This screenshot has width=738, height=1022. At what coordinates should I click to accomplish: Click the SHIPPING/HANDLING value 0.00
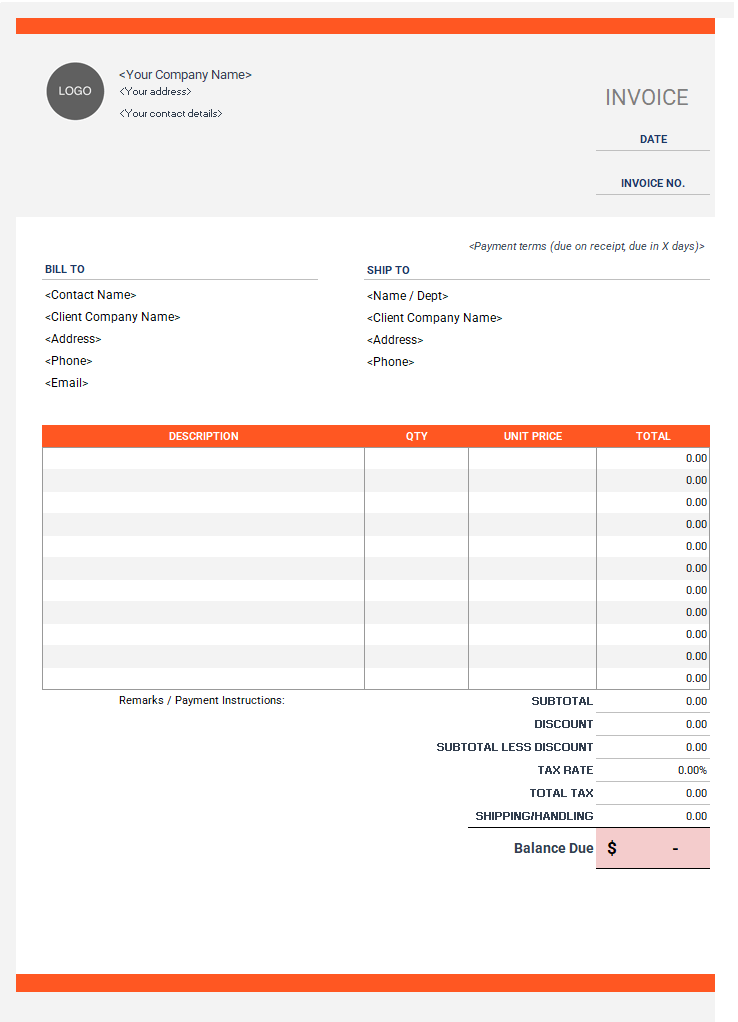point(653,816)
